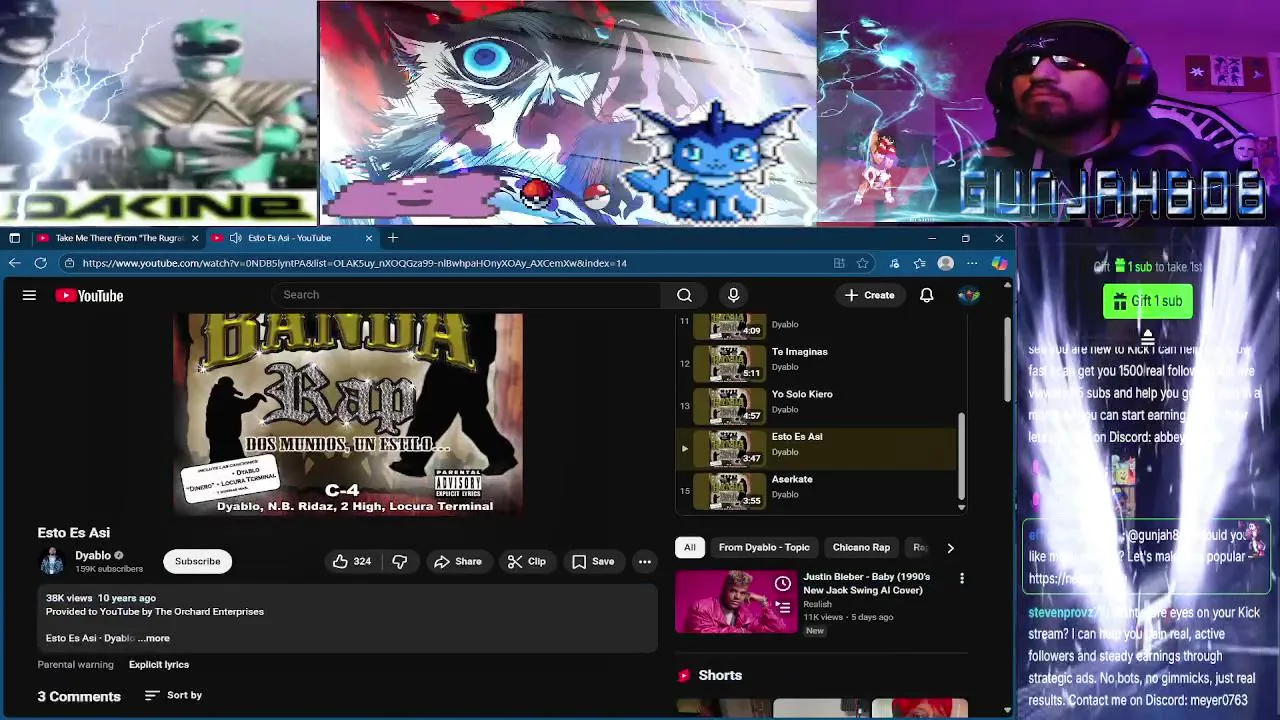This screenshot has width=1280, height=720.
Task: Open the browser favorites list icon
Action: [919, 263]
